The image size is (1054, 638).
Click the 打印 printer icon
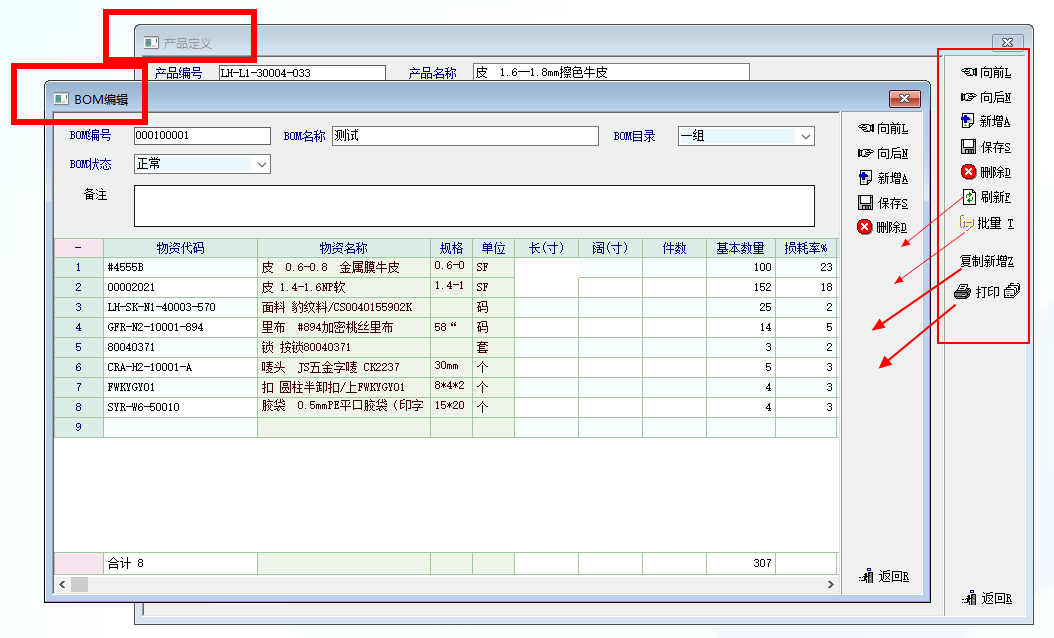tap(962, 292)
